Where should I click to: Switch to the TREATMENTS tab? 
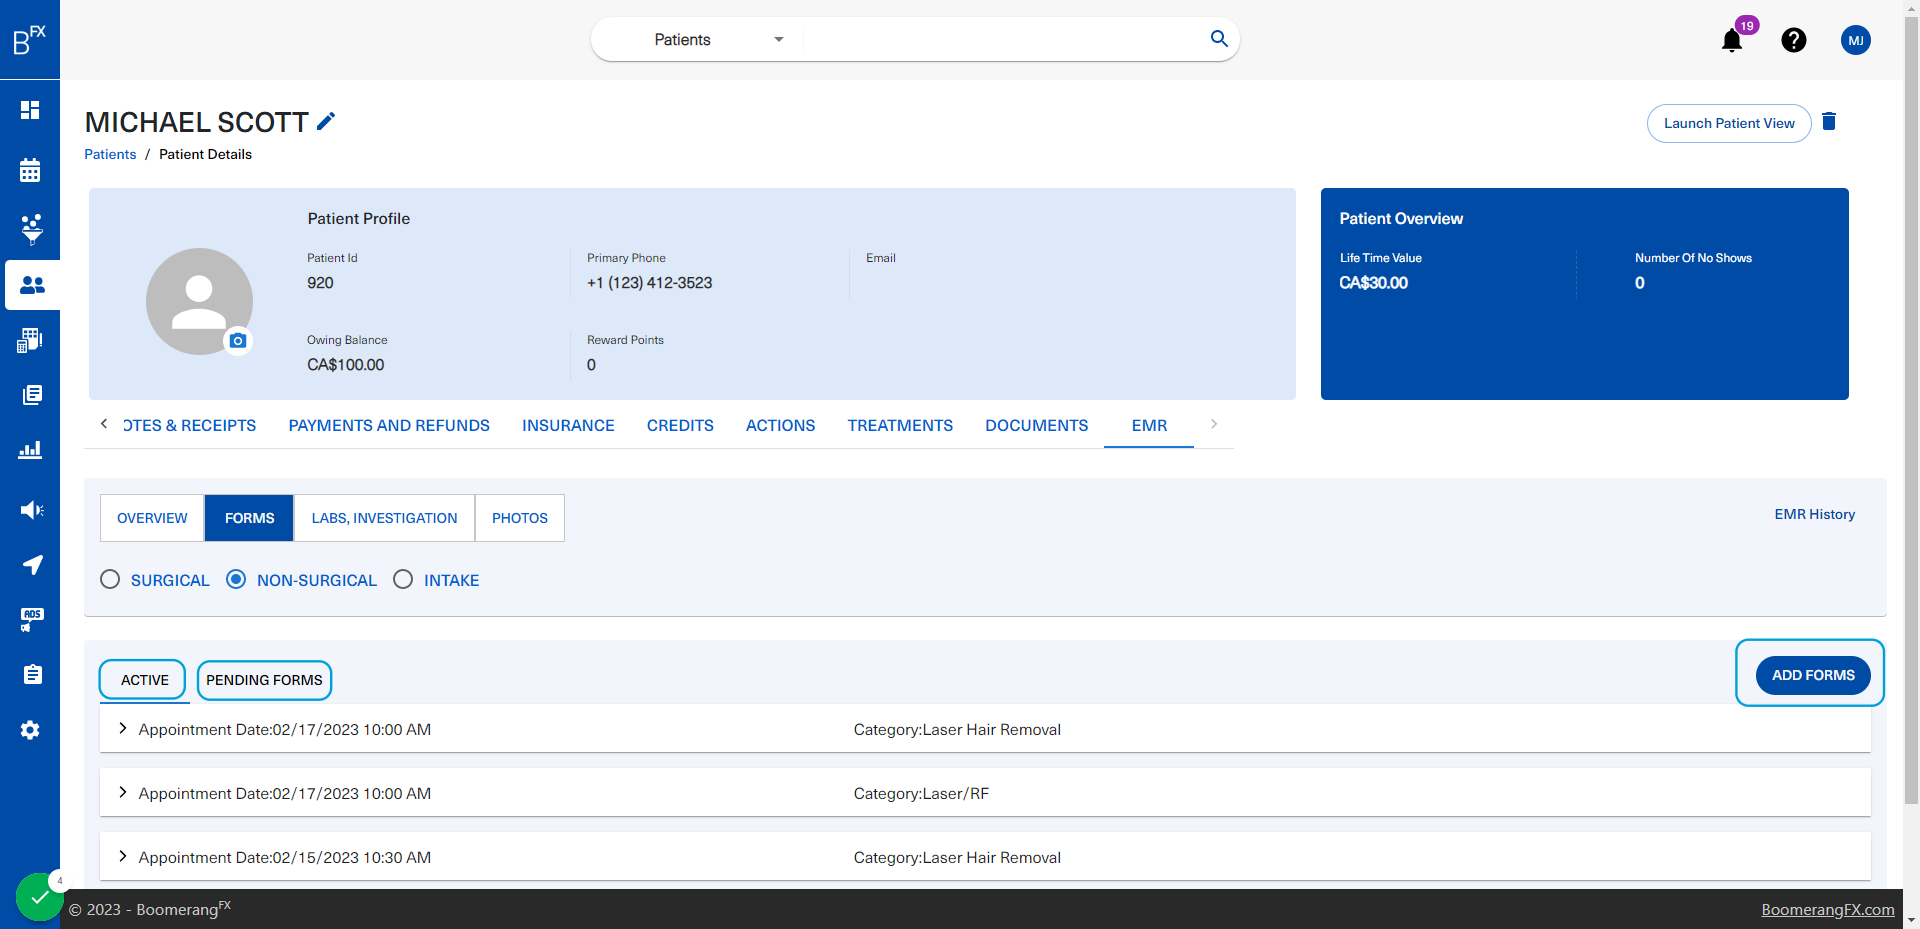point(900,425)
